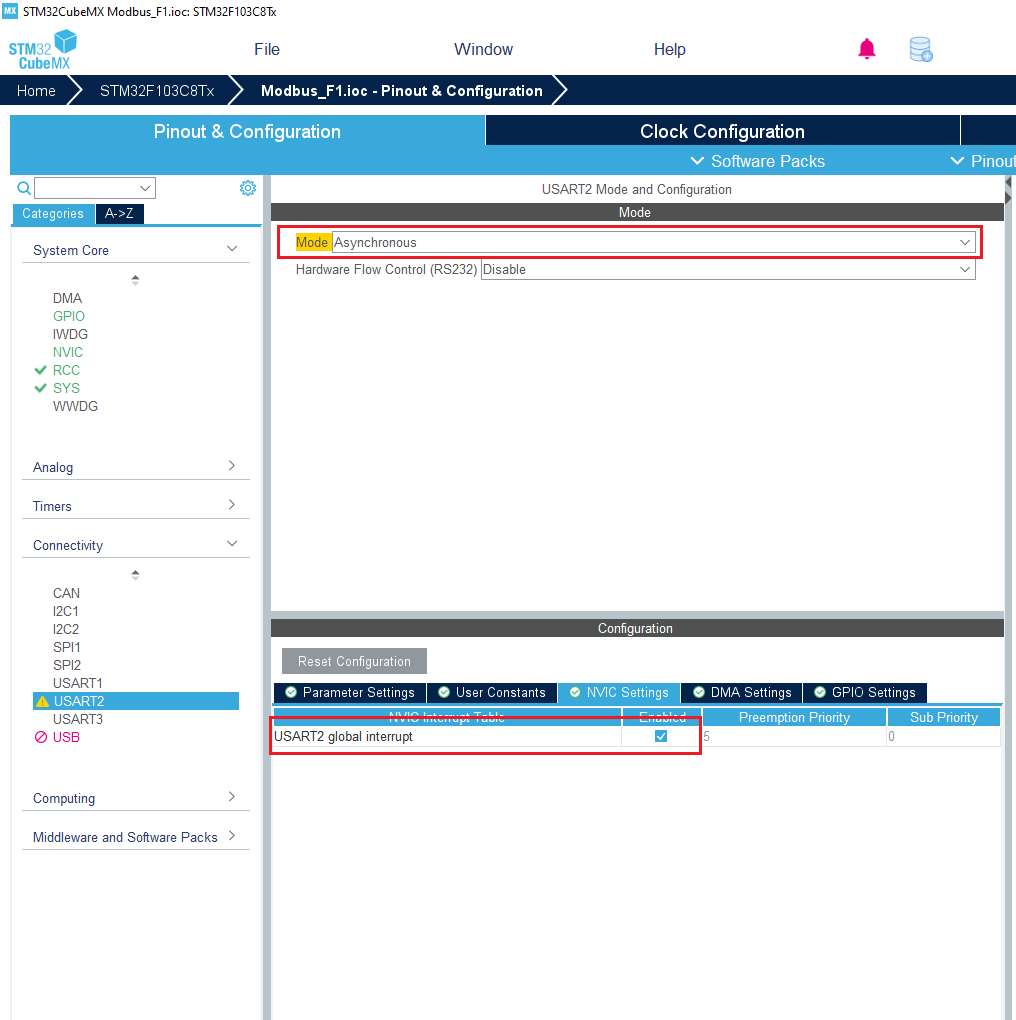Select the Categories tab
The width and height of the screenshot is (1016, 1020).
tap(53, 213)
